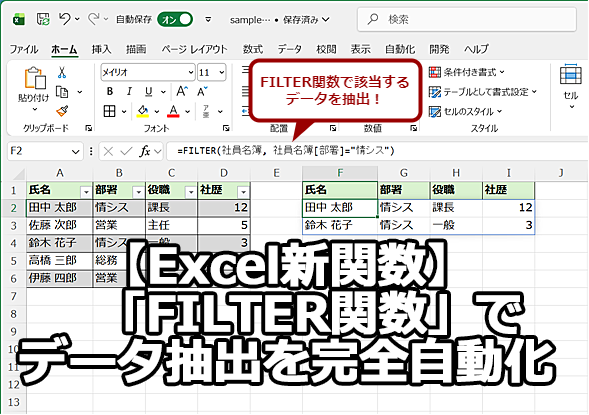Switch to the 挿入 tab
This screenshot has height=415, width=589.
101,49
